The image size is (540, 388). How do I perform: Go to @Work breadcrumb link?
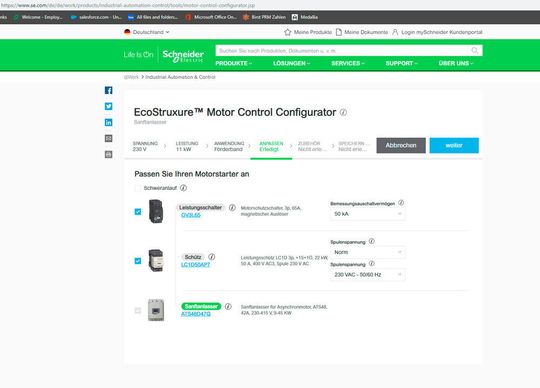tap(131, 77)
